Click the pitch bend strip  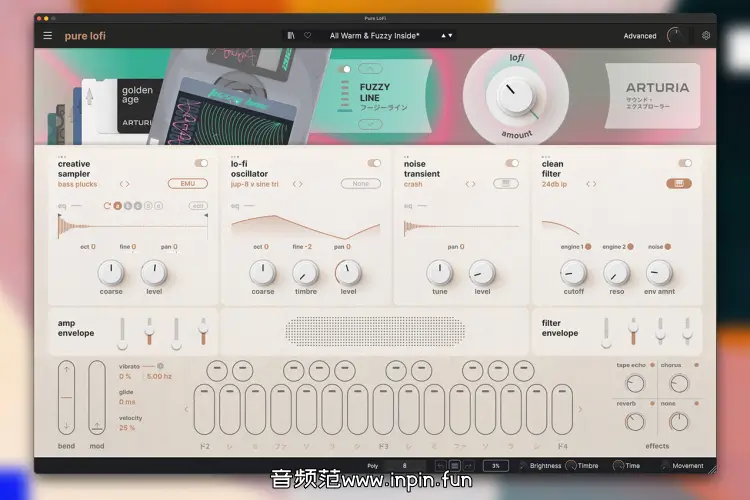[66, 398]
